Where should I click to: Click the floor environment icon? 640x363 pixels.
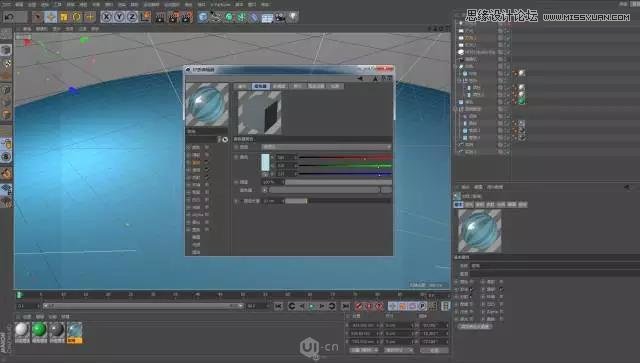click(267, 18)
